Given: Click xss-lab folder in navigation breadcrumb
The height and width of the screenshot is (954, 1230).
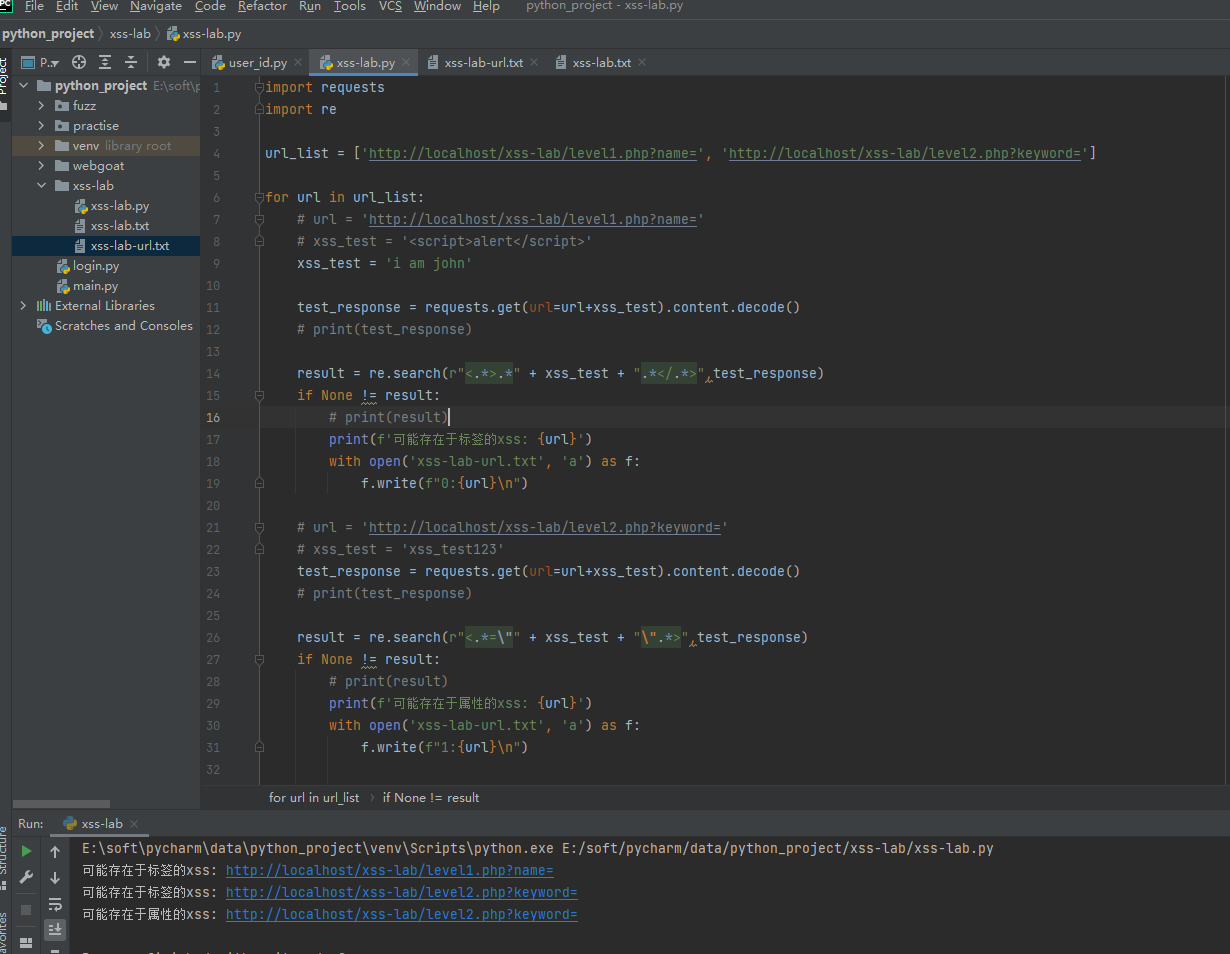Looking at the screenshot, I should (130, 34).
